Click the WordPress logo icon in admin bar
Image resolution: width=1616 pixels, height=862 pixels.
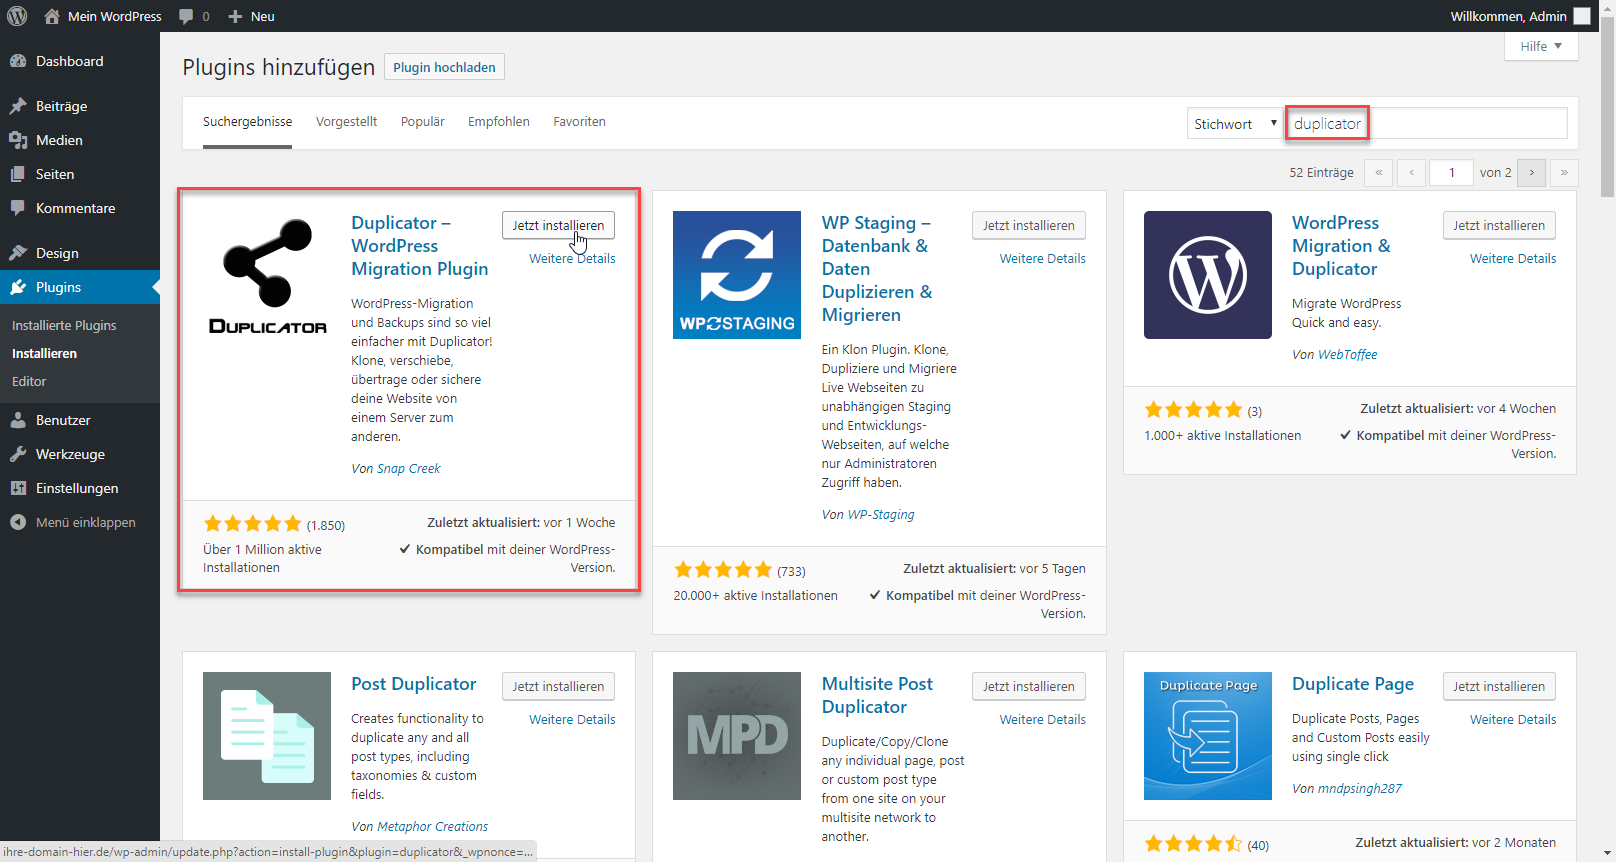coord(17,16)
